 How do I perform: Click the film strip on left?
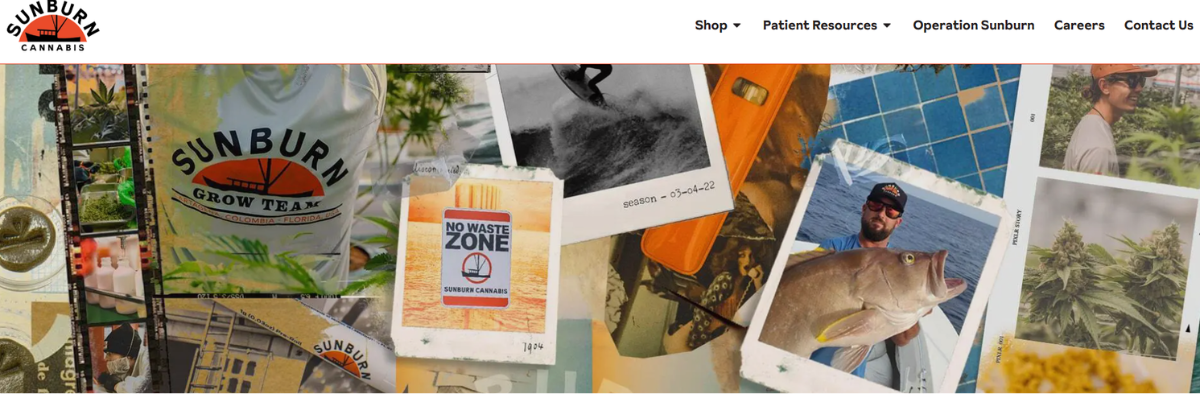[x=108, y=228]
